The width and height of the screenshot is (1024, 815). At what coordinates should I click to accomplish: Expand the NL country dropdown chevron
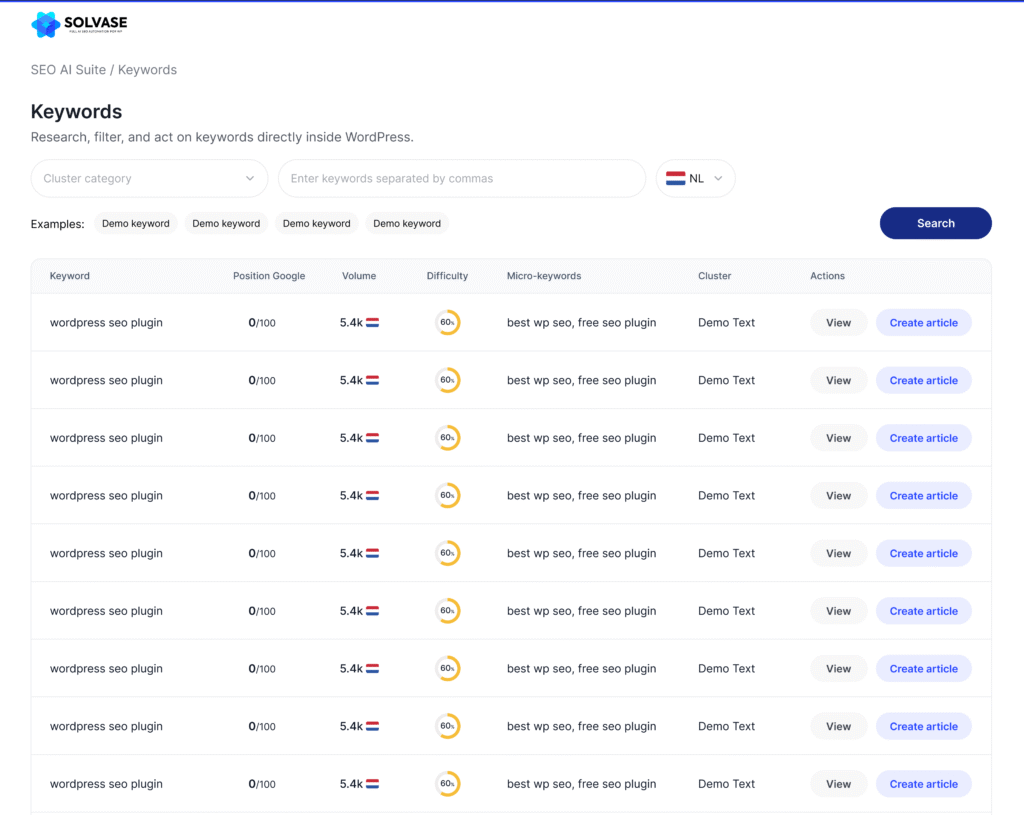click(718, 178)
